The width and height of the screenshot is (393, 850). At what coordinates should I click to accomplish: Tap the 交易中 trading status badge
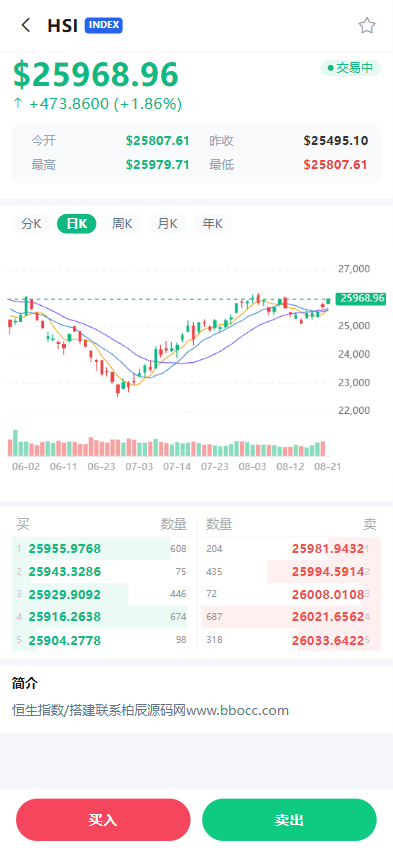tap(351, 68)
